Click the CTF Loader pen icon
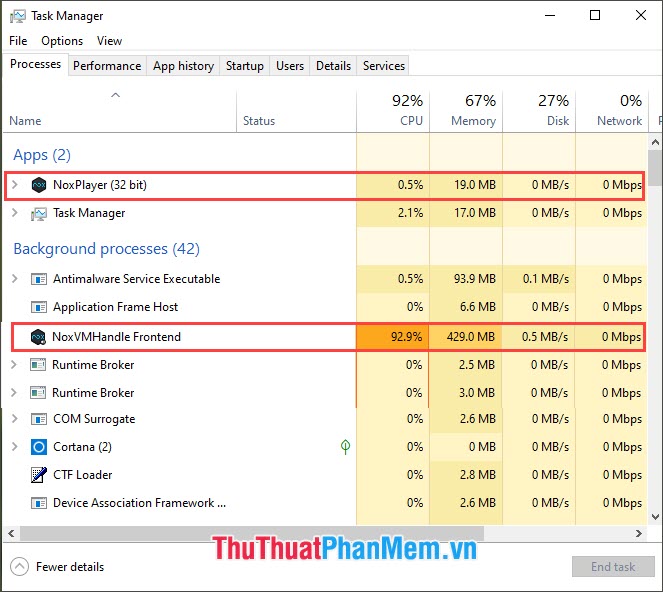 [39, 475]
